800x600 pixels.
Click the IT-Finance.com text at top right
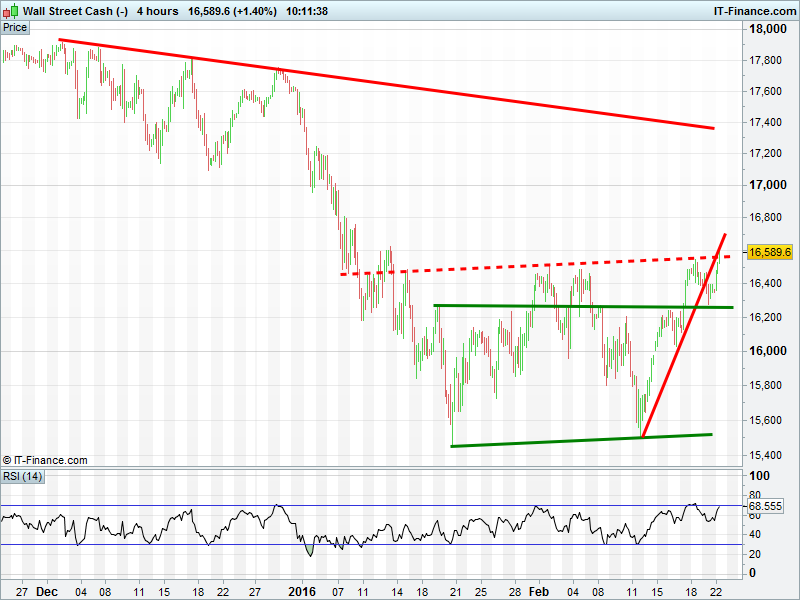pos(755,11)
